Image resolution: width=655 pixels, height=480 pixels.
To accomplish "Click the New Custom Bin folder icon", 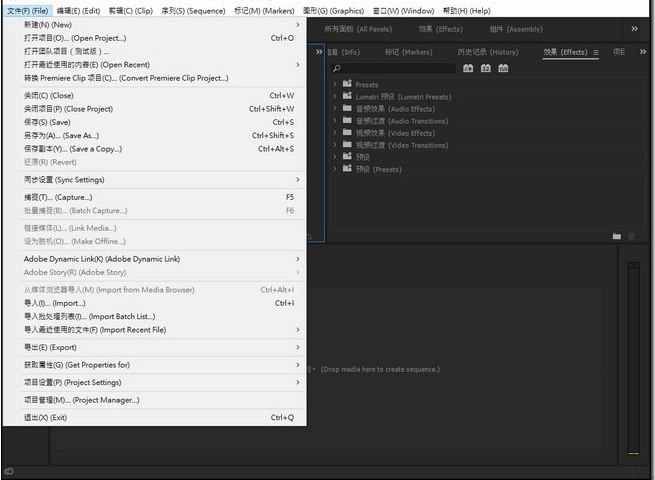I will (617, 236).
